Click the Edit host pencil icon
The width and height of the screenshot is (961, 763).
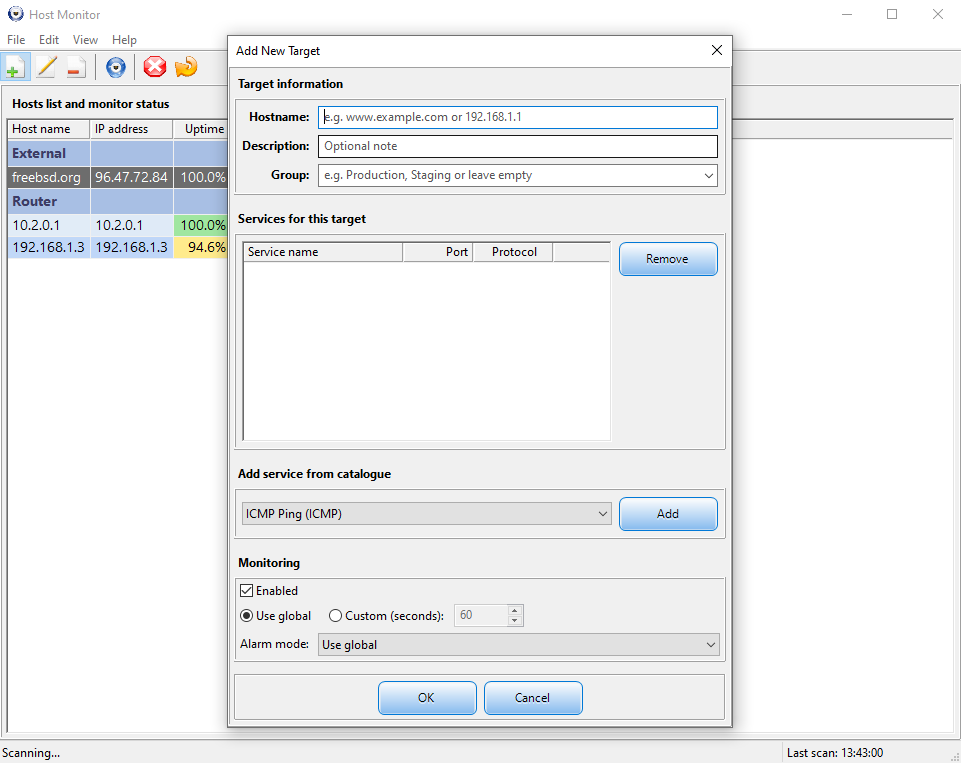click(x=45, y=66)
